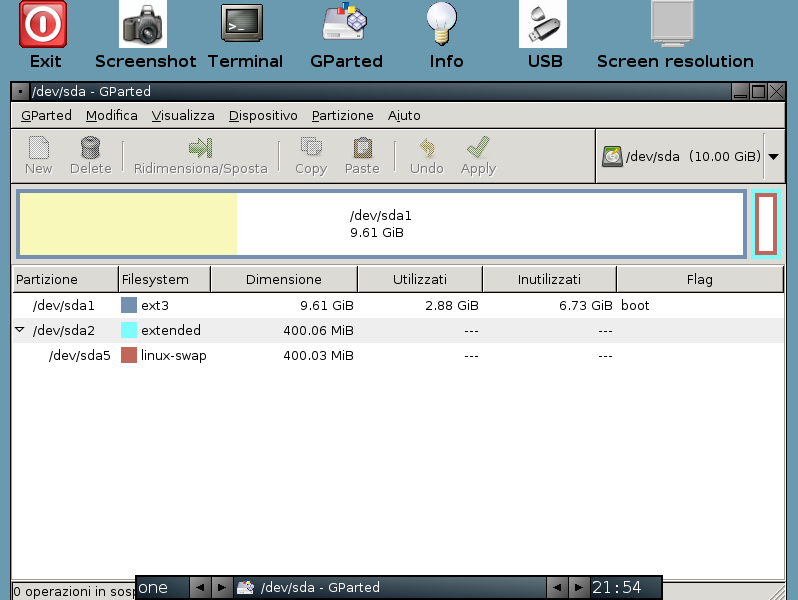798x600 pixels.
Task: Click the Delete trash toolbar icon
Action: point(91,148)
